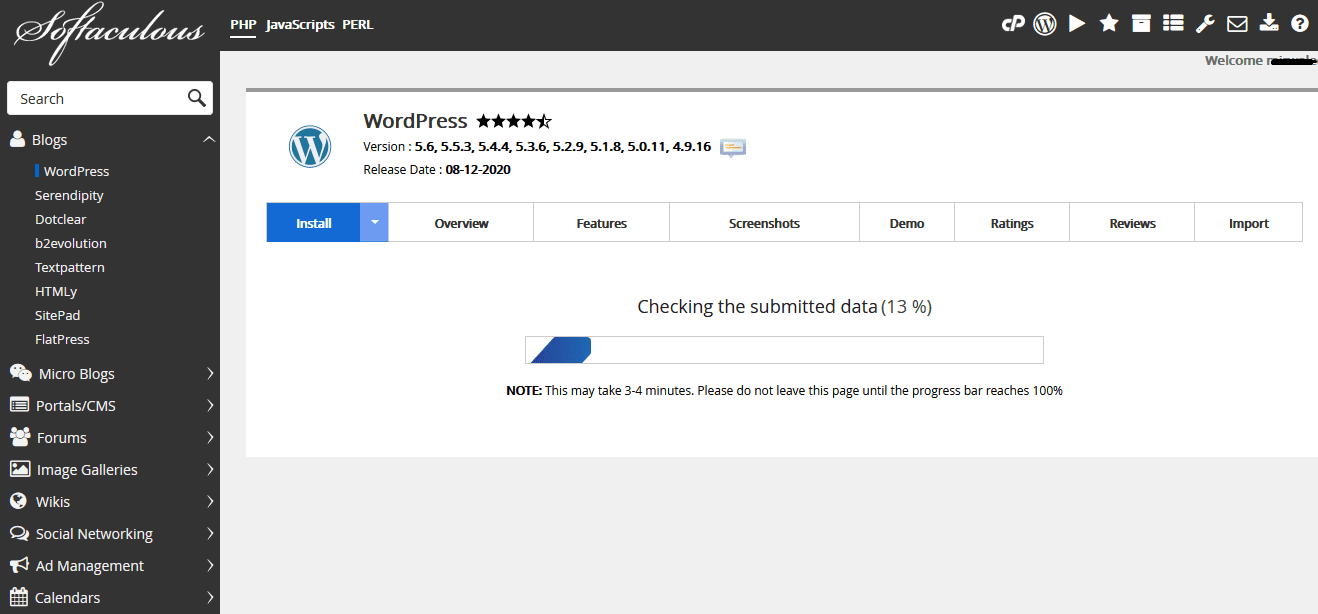Open the star ratings icon in top bar
This screenshot has width=1318, height=614.
click(x=1109, y=23)
